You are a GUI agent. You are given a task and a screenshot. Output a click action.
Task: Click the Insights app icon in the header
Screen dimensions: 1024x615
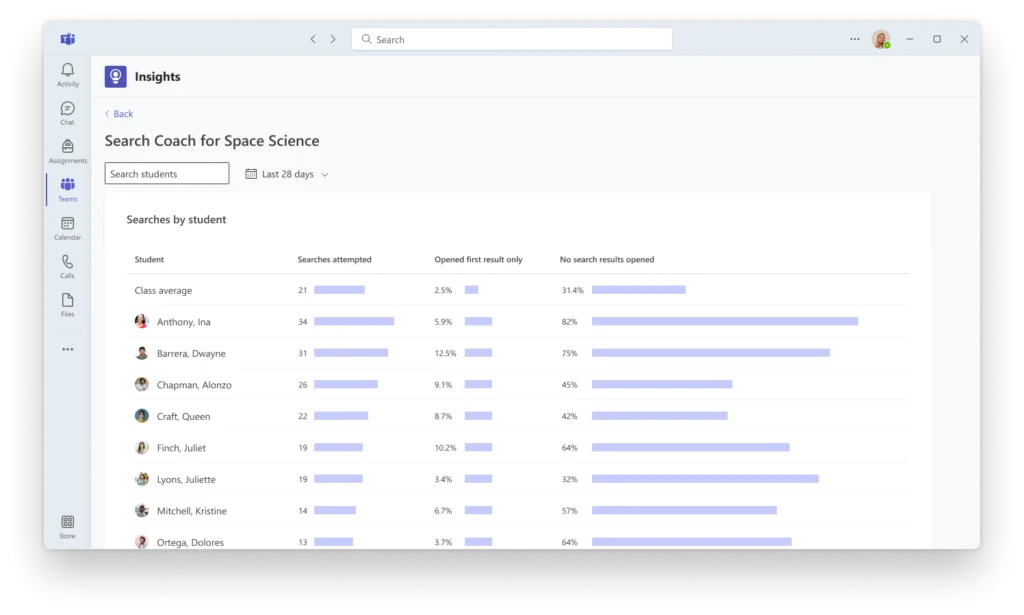(115, 76)
